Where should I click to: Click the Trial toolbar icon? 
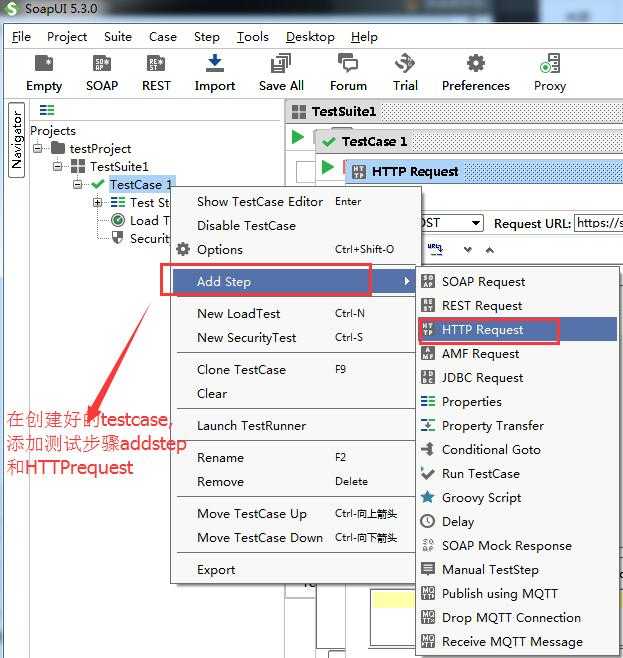click(405, 63)
